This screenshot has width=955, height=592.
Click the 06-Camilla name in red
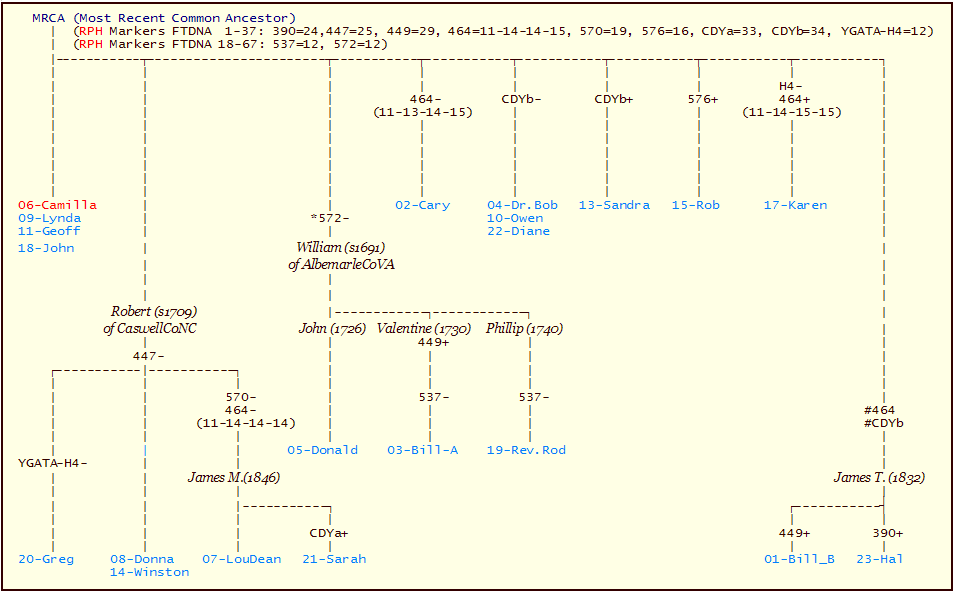57,205
